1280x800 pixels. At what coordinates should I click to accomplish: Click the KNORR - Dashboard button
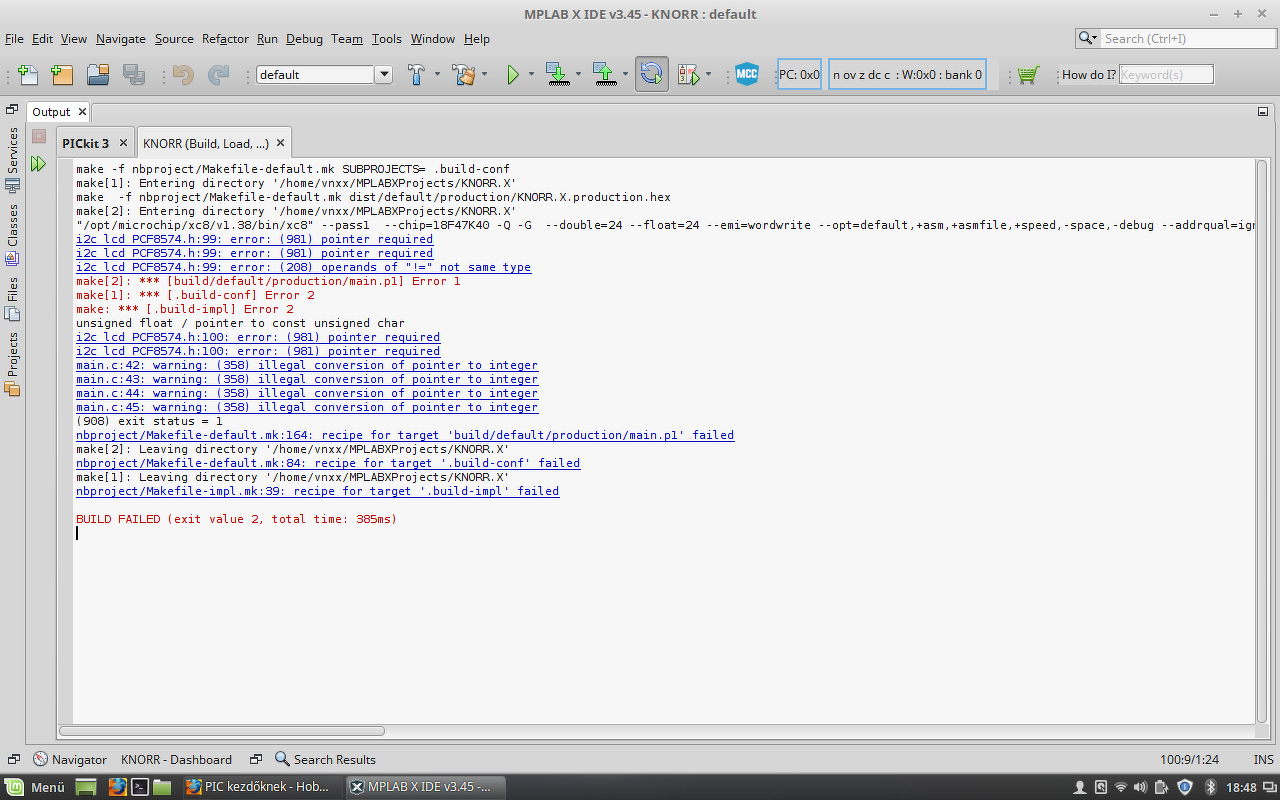(x=176, y=759)
